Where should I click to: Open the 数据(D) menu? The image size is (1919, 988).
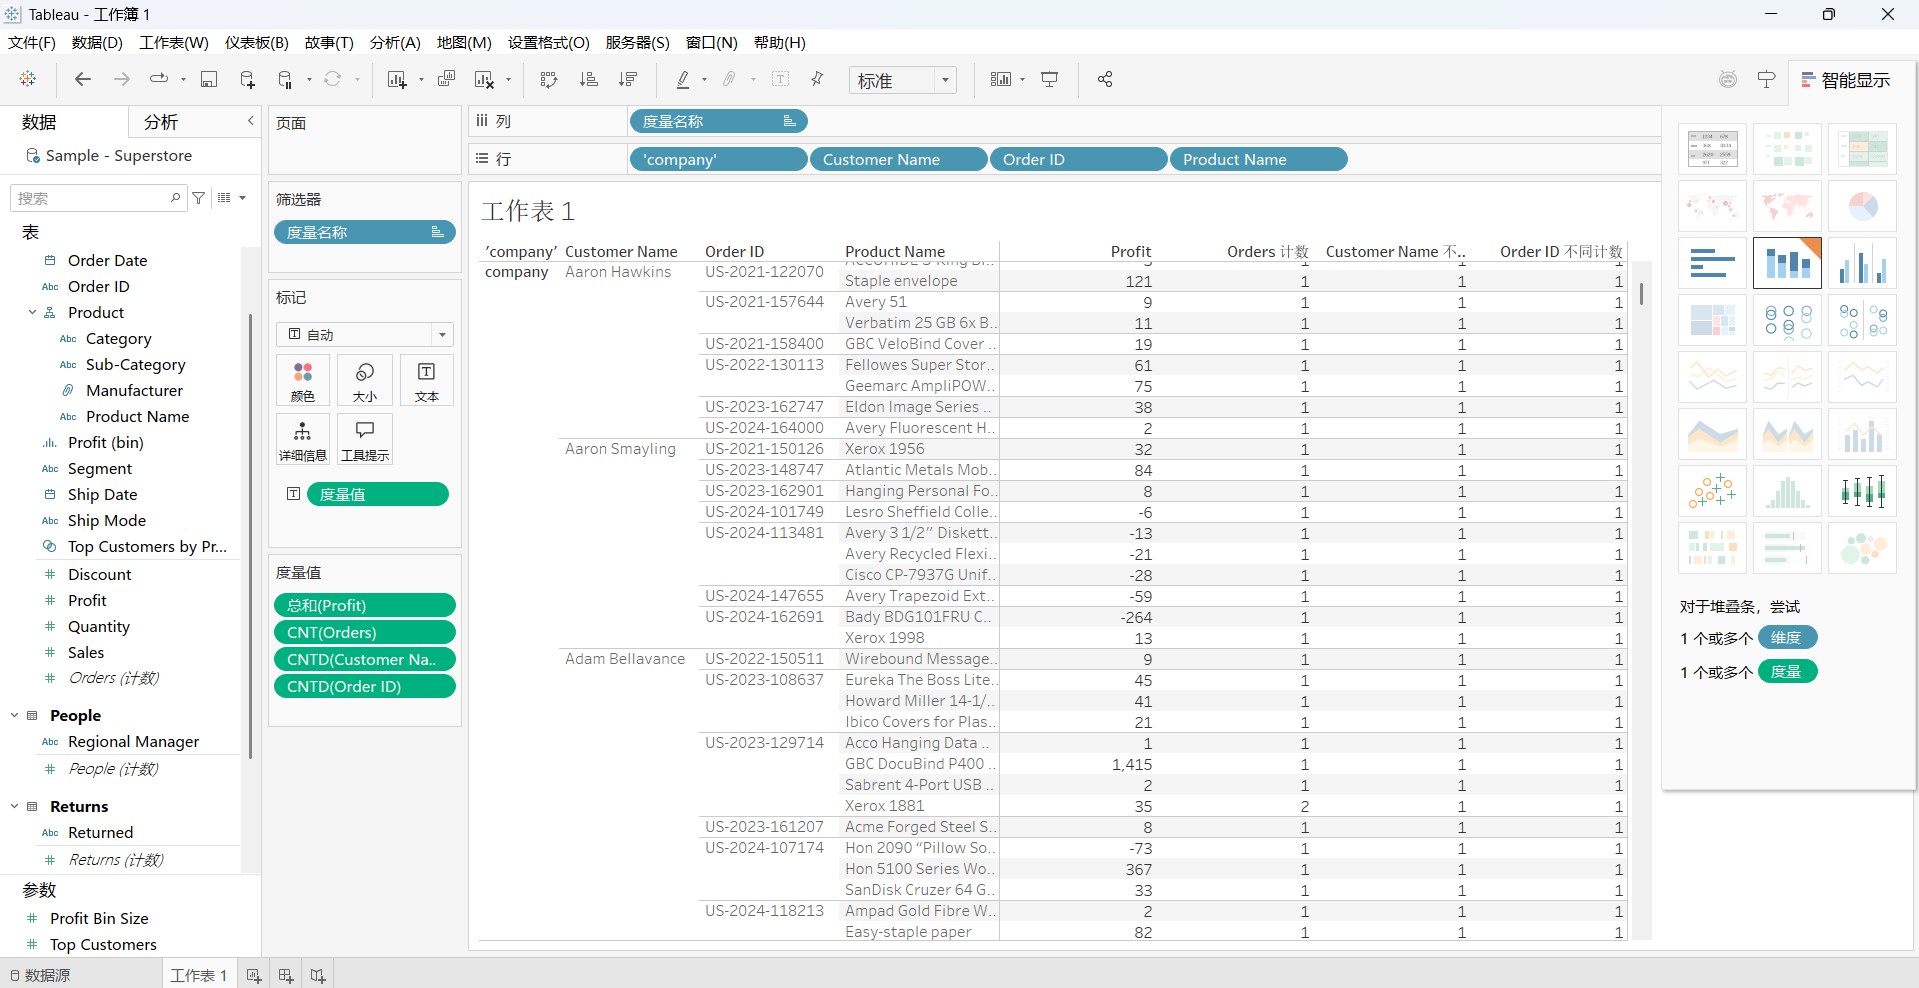coord(97,42)
